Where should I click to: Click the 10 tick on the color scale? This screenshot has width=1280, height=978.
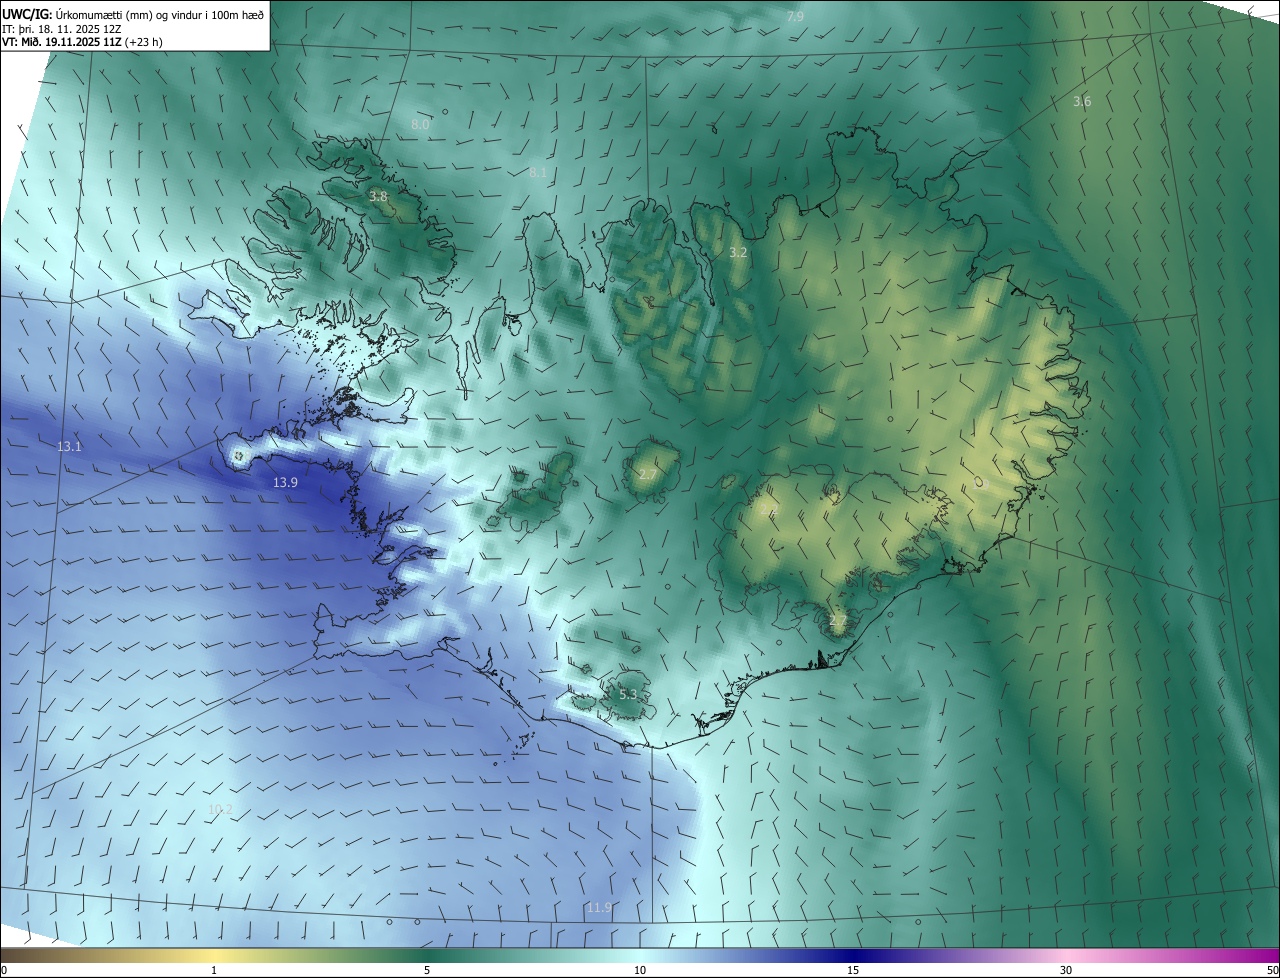click(x=640, y=970)
